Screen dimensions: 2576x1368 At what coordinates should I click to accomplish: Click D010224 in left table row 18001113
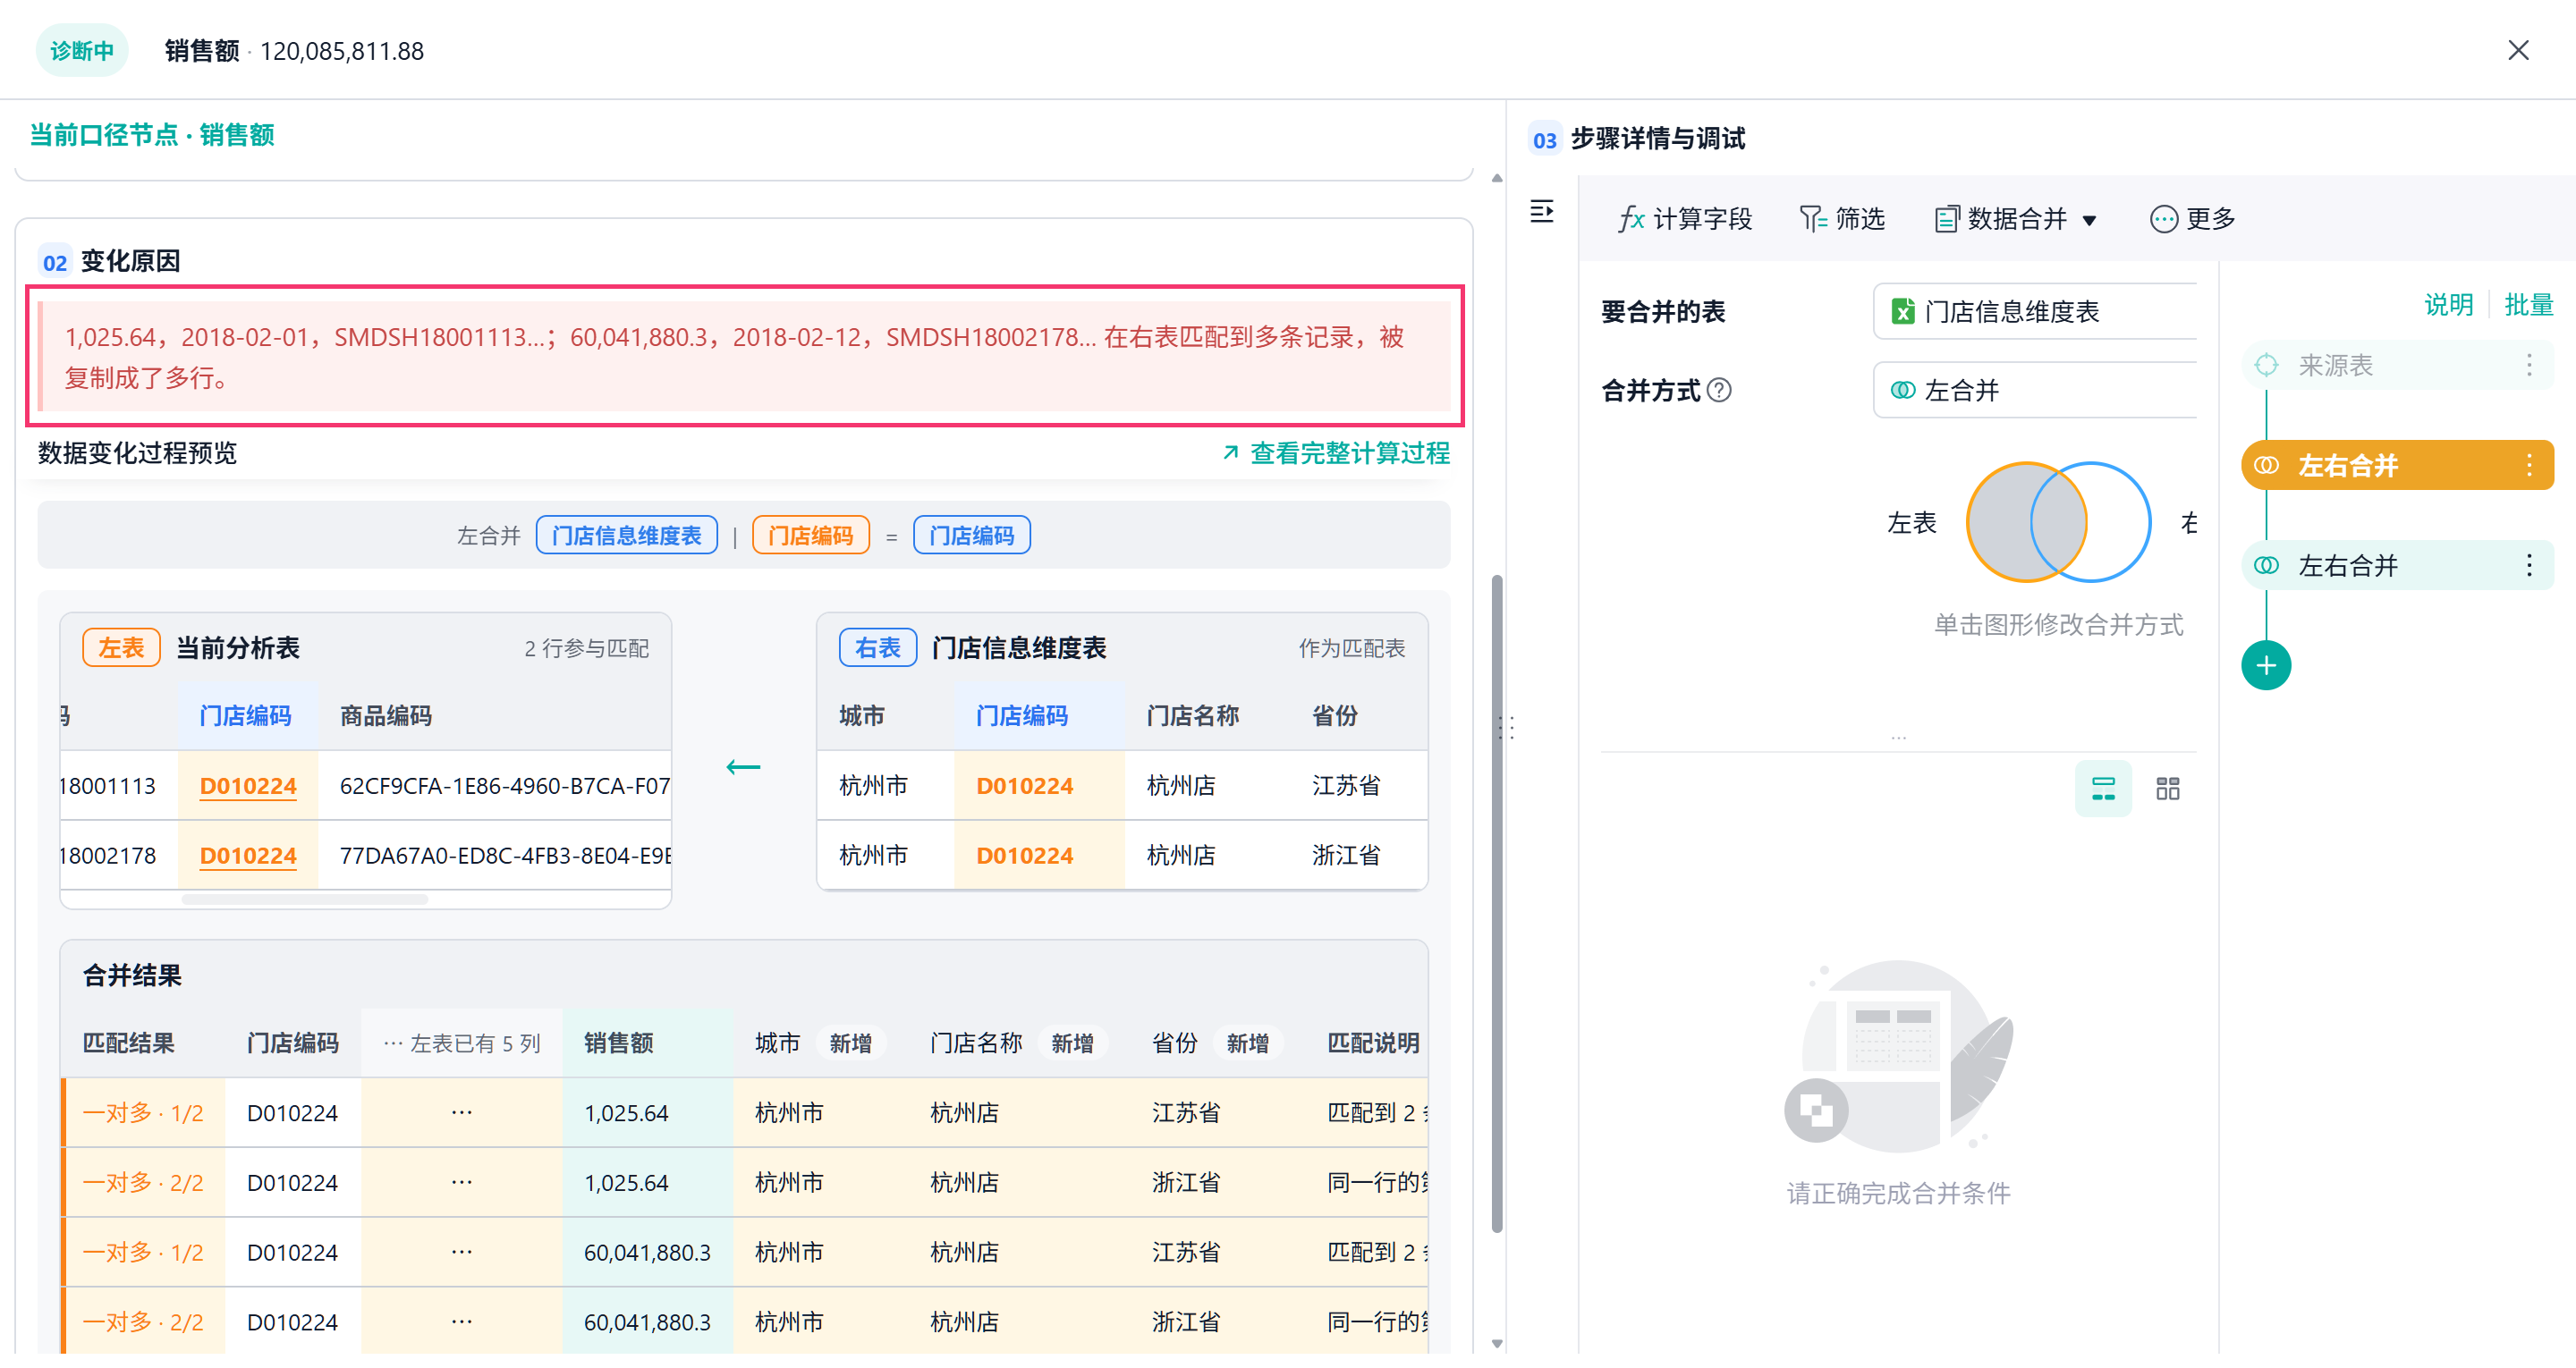pyautogui.click(x=248, y=785)
